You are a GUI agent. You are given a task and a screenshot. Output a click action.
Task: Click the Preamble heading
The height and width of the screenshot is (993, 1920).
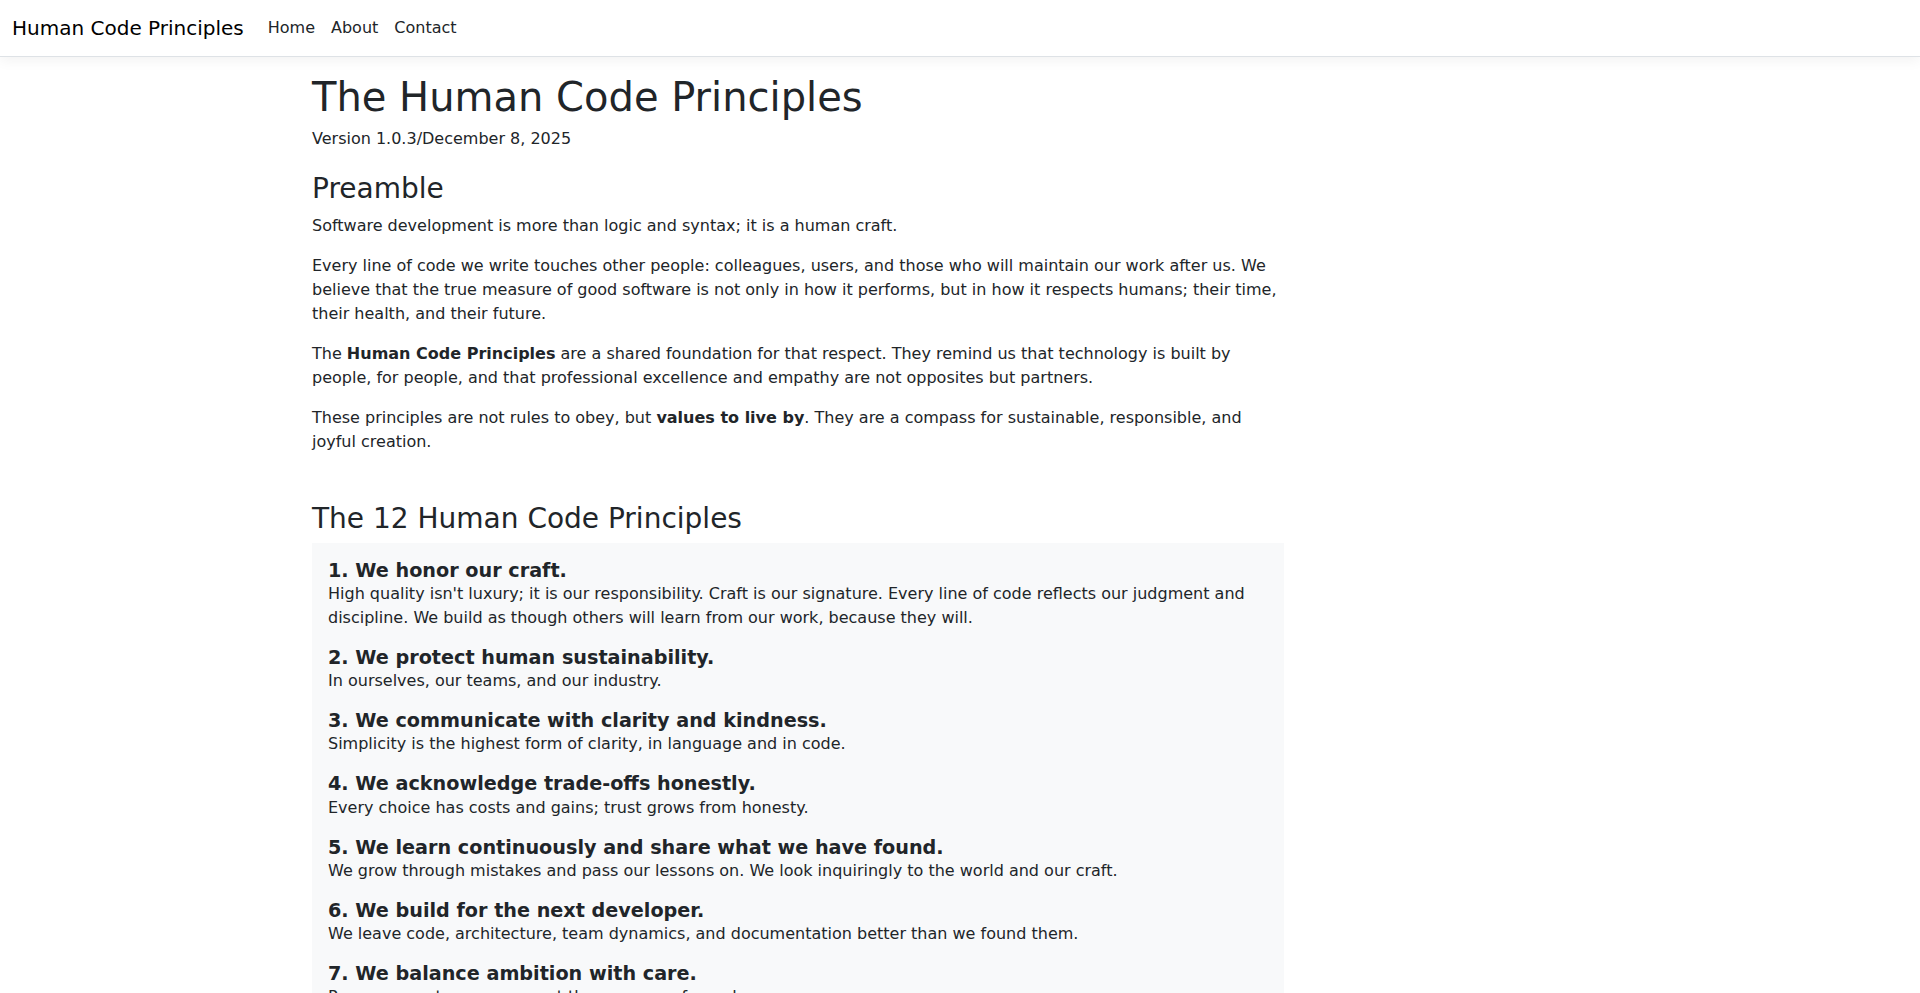[x=377, y=188]
